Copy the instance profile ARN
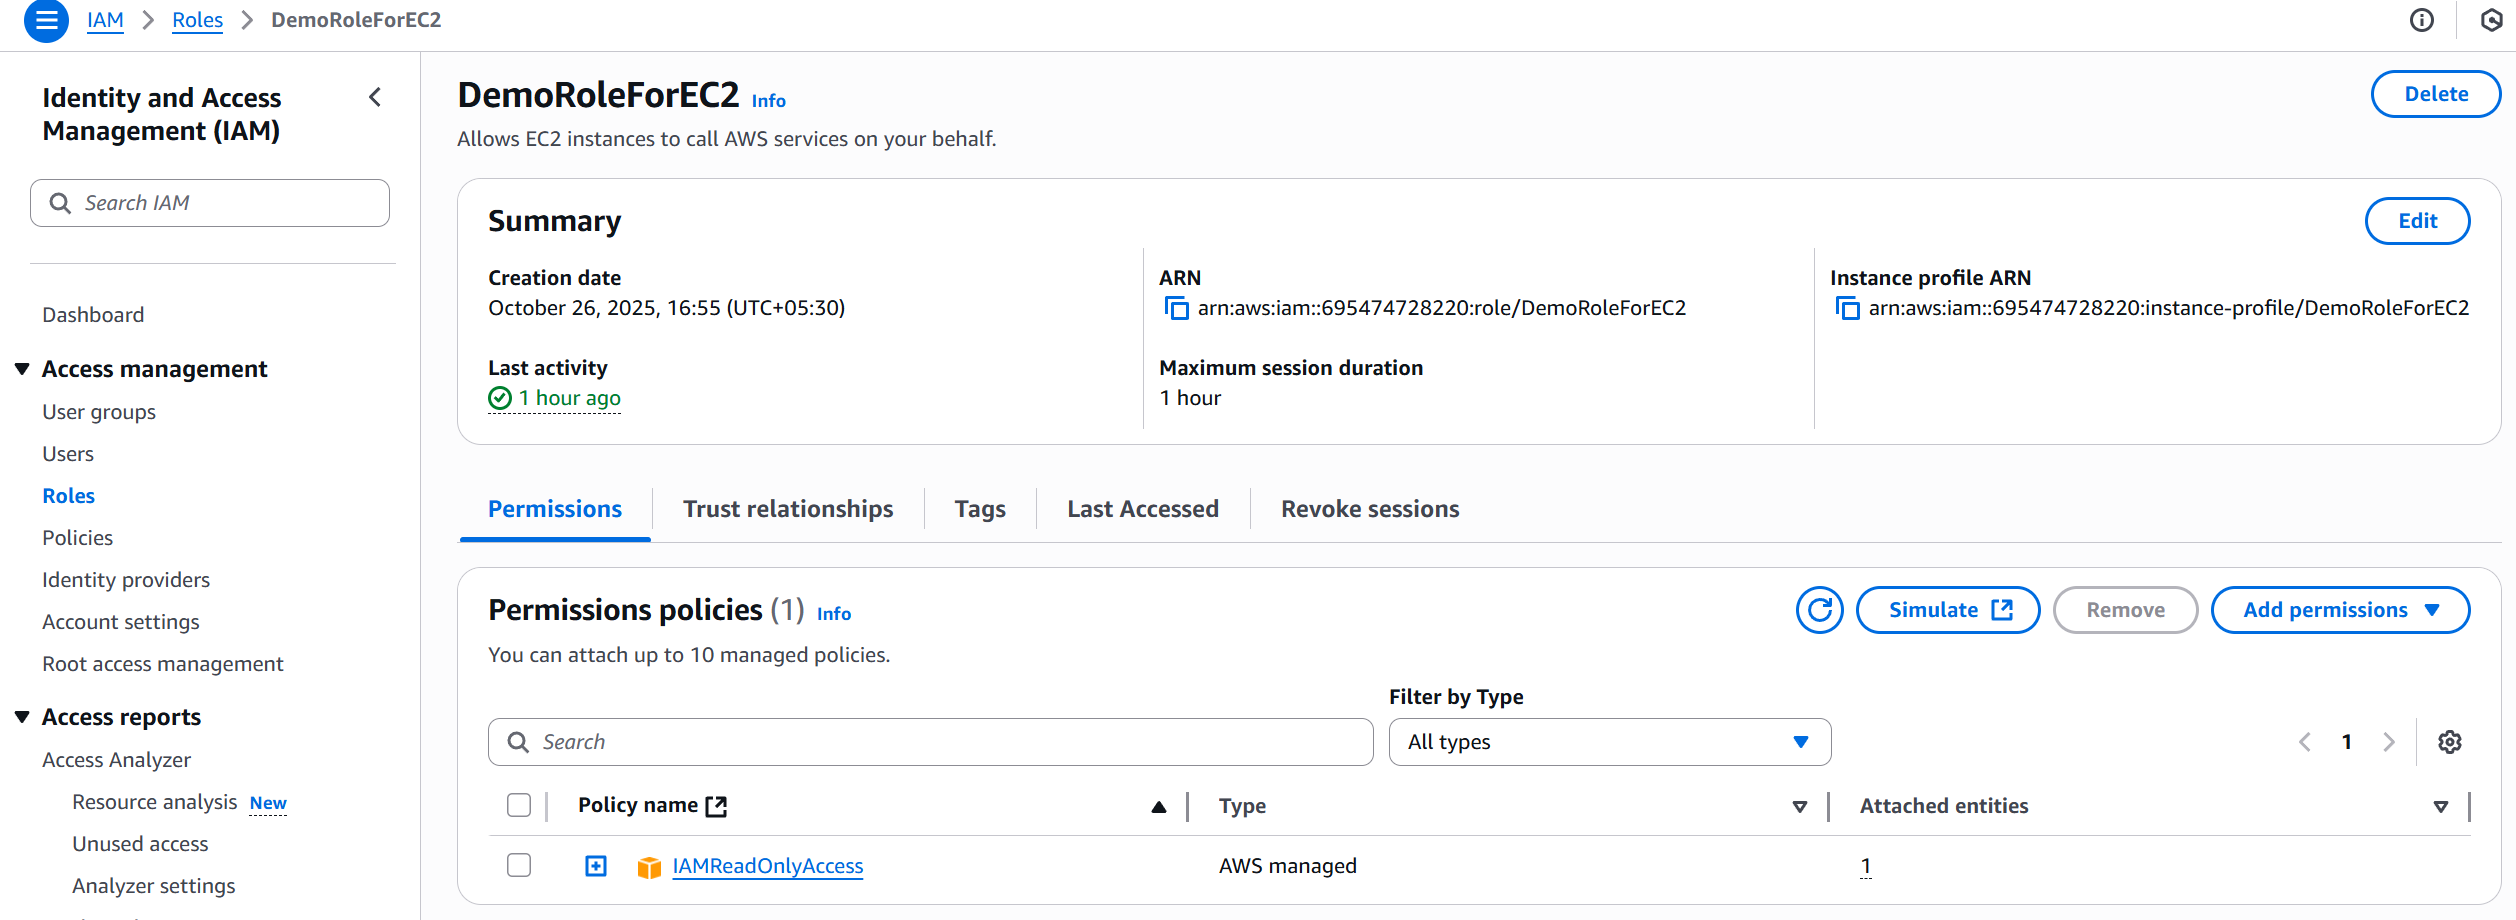The height and width of the screenshot is (920, 2516). [x=1847, y=308]
